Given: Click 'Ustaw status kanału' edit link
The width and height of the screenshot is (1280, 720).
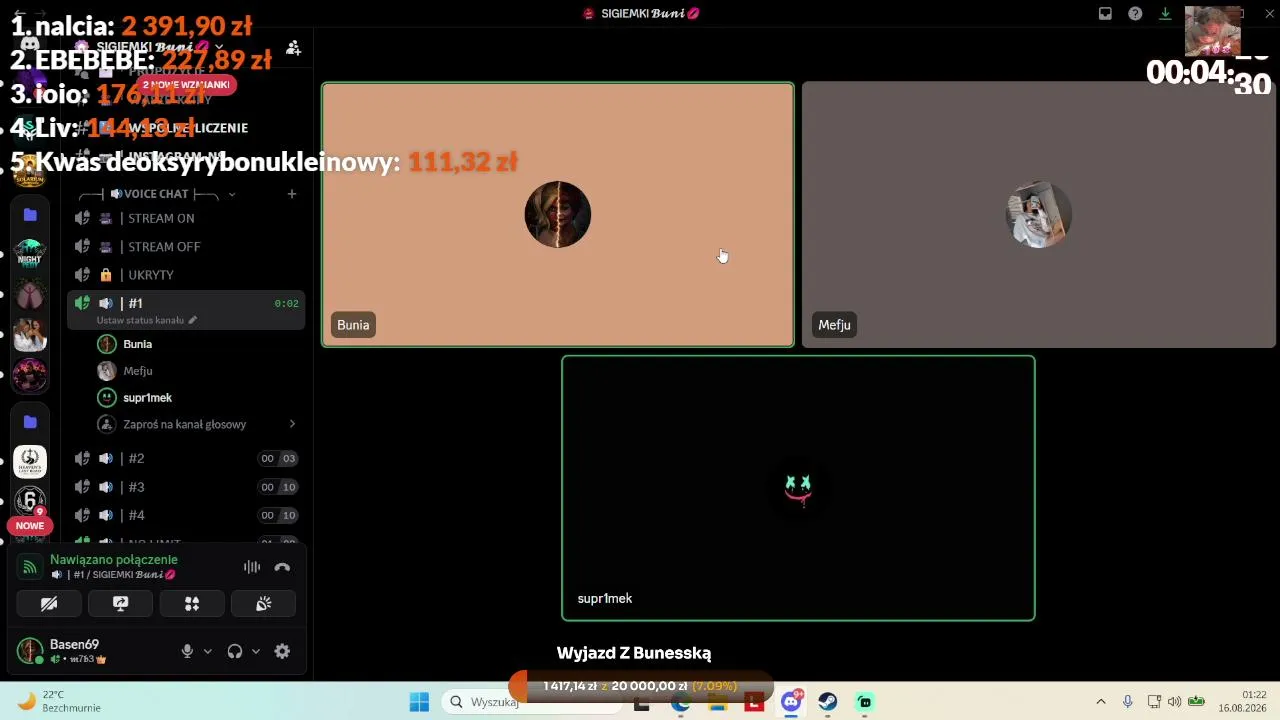Looking at the screenshot, I should [x=147, y=320].
